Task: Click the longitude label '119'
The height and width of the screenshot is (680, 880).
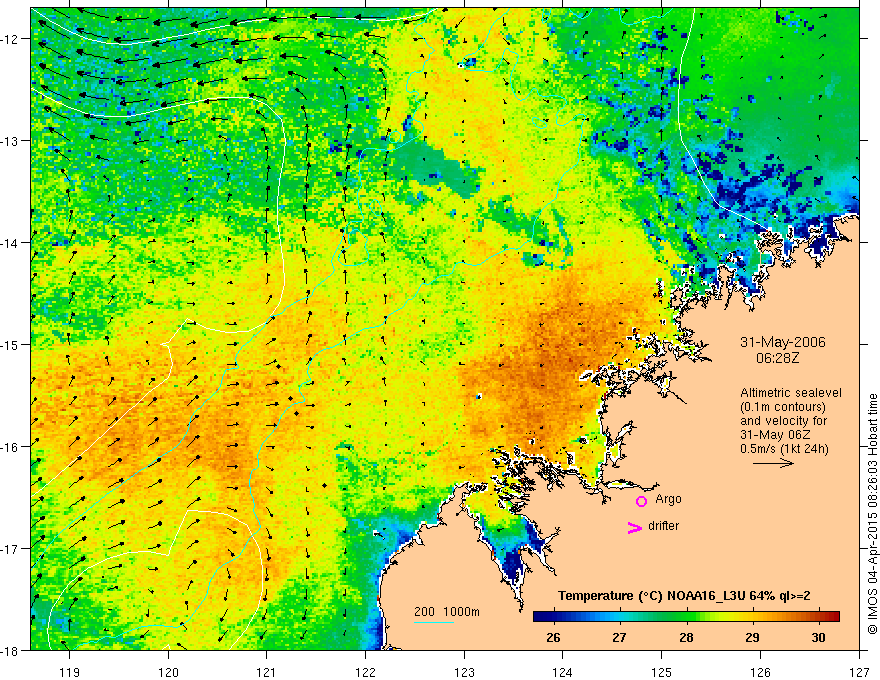Action: (x=70, y=672)
